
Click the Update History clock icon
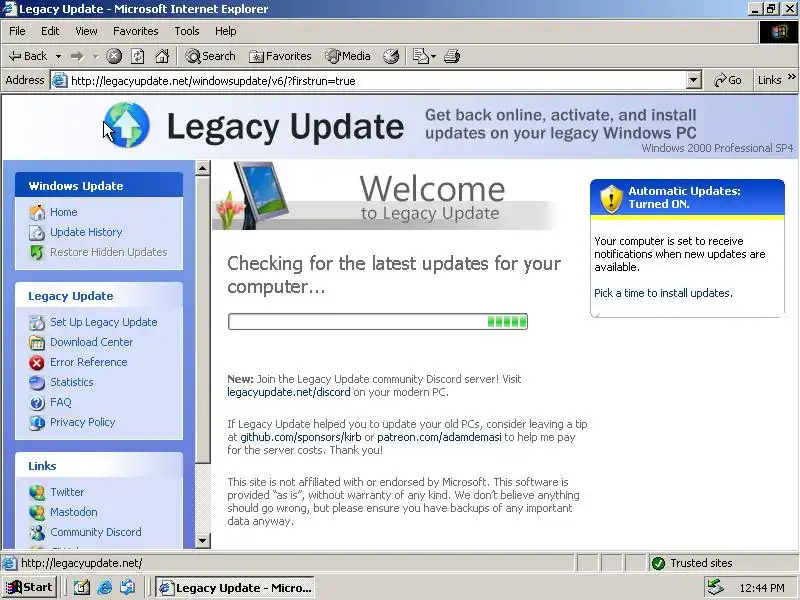point(37,233)
